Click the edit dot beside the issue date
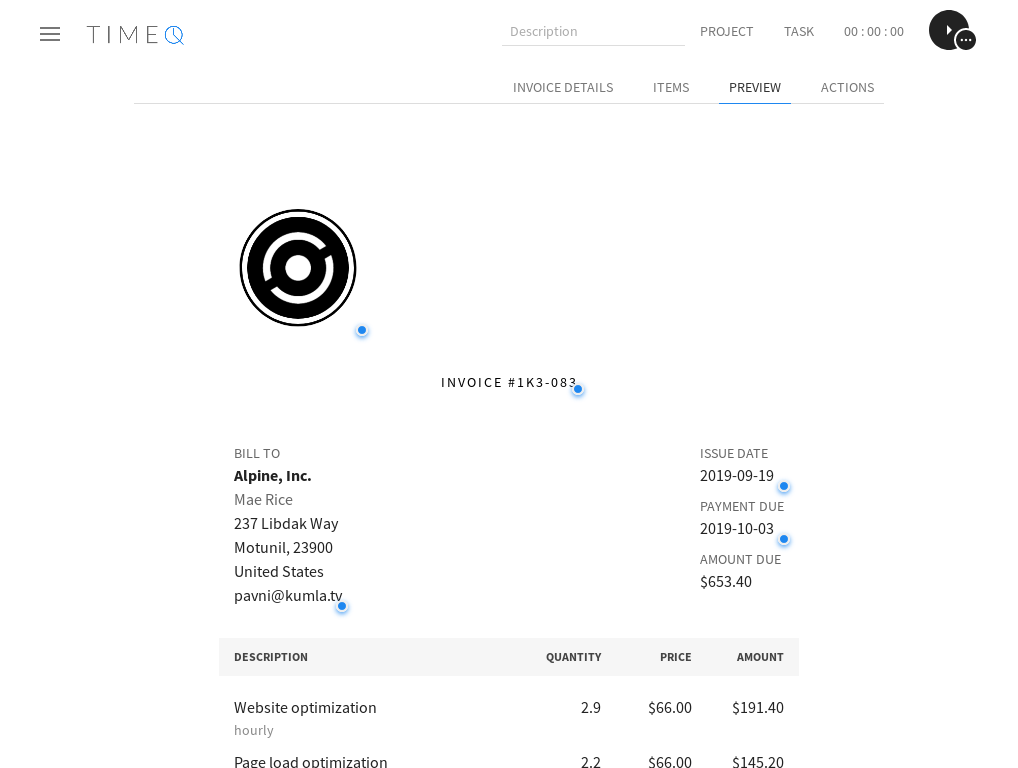This screenshot has width=1018, height=768. (784, 486)
